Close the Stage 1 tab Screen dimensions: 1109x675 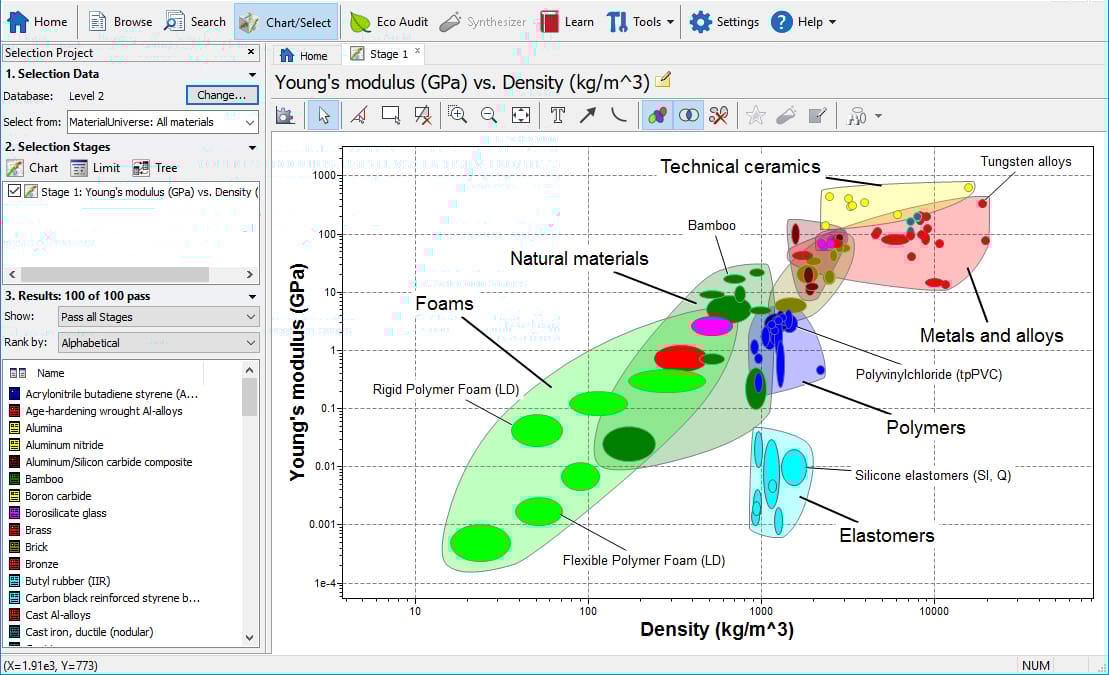click(x=417, y=51)
